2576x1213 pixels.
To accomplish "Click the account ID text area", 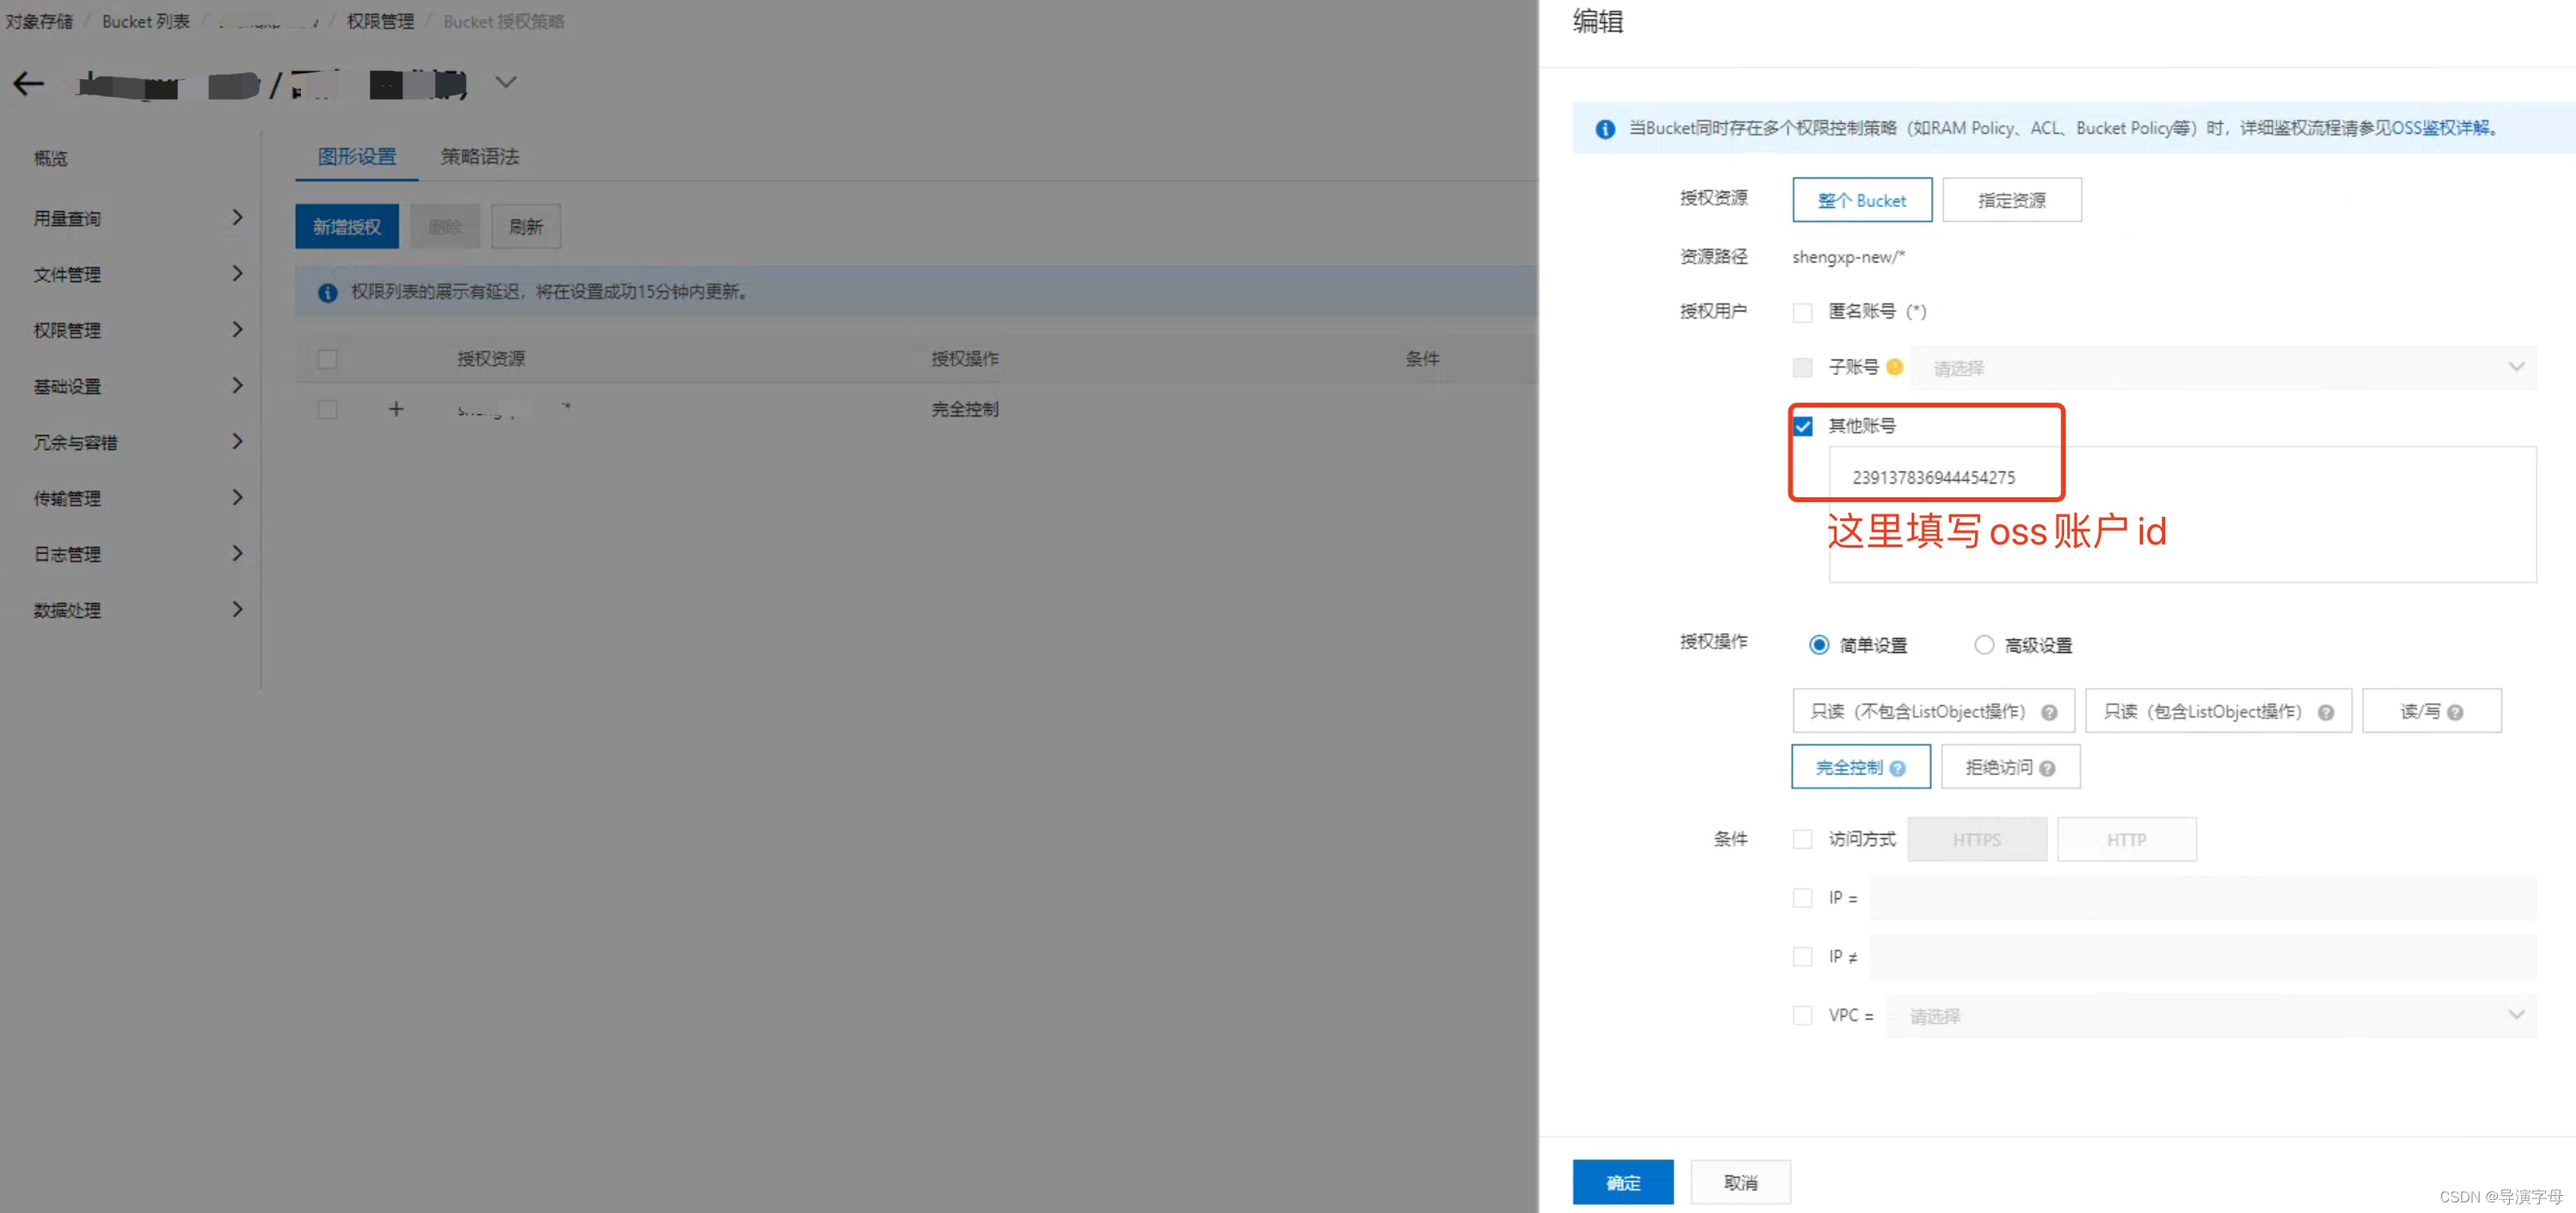I will [2182, 515].
